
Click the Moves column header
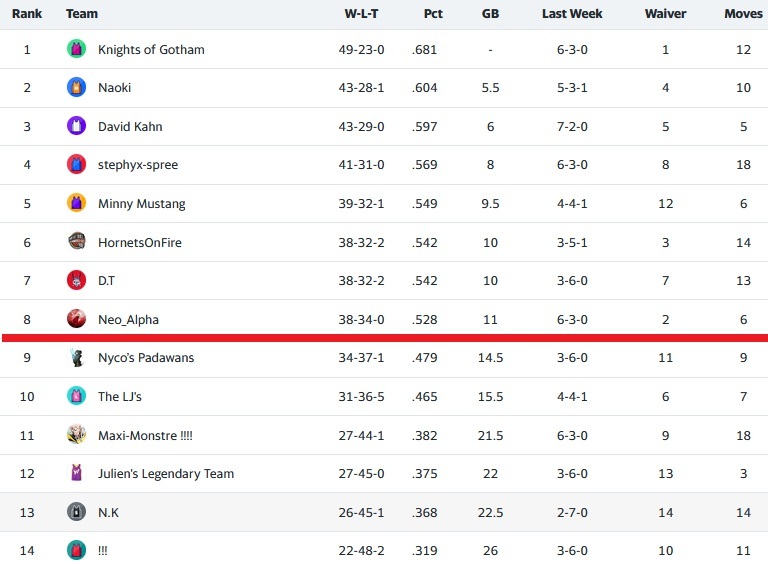pos(743,14)
